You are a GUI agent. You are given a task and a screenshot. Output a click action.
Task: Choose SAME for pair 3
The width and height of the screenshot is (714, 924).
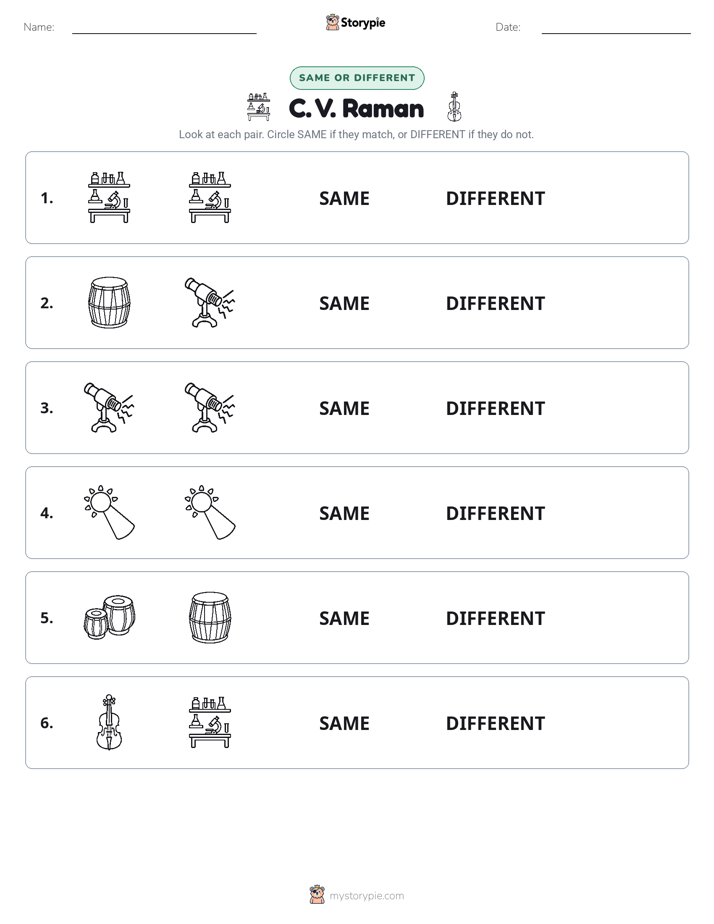(344, 408)
